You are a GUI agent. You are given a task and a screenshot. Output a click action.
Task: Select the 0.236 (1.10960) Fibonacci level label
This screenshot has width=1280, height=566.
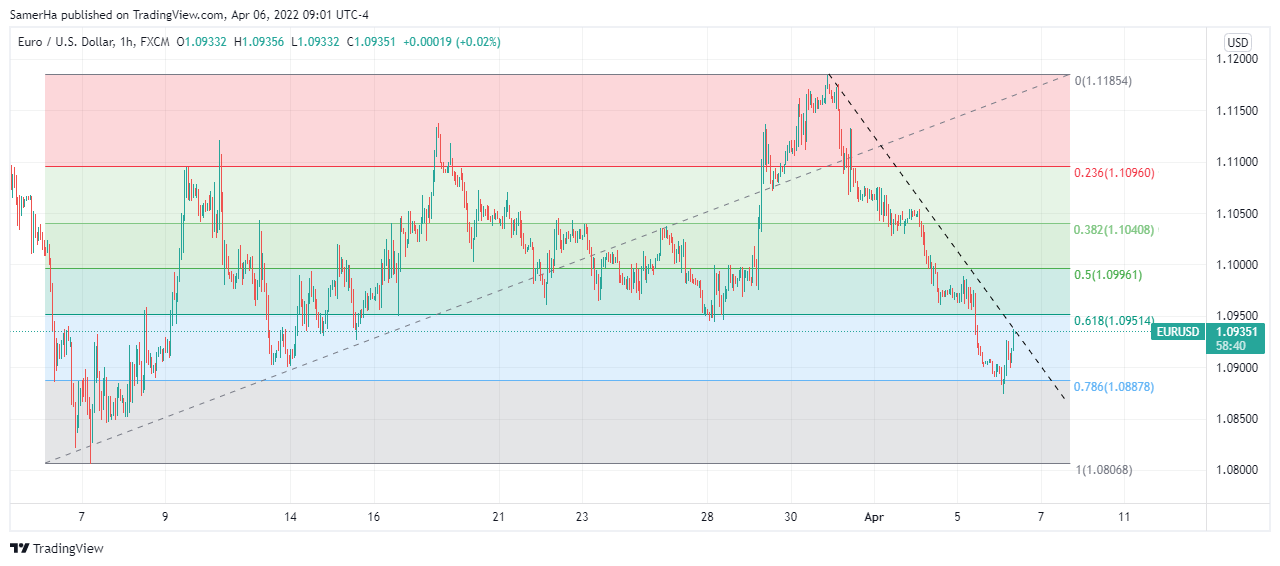(x=1114, y=173)
